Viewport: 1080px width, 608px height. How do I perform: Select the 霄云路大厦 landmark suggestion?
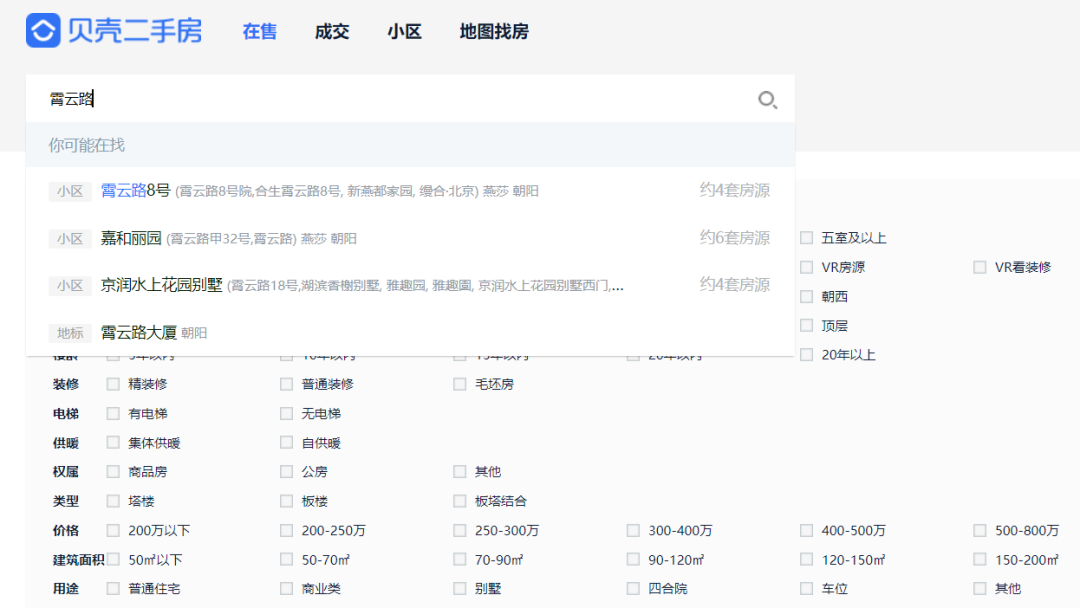click(x=410, y=333)
